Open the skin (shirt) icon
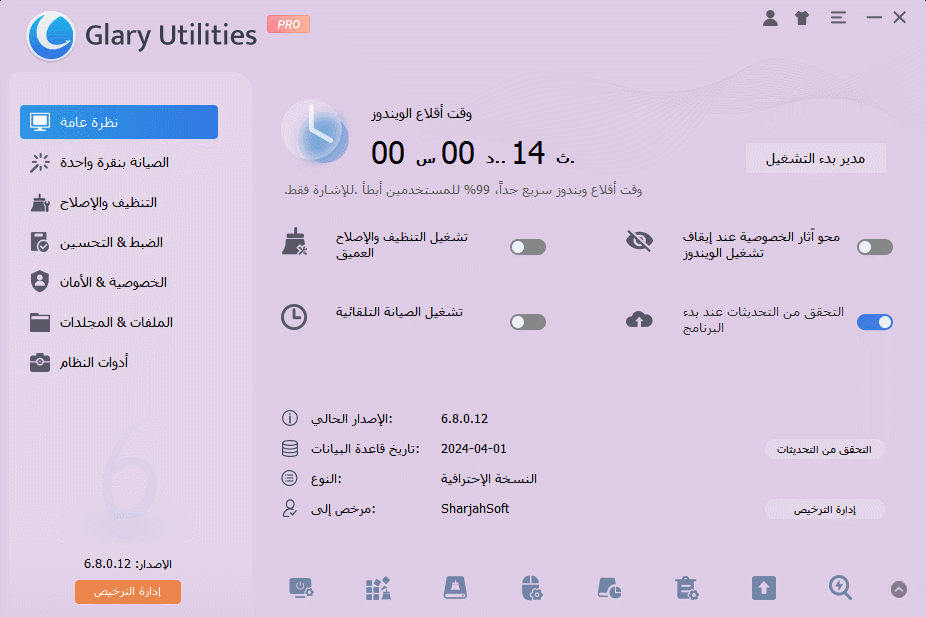926x617 pixels. pos(802,18)
